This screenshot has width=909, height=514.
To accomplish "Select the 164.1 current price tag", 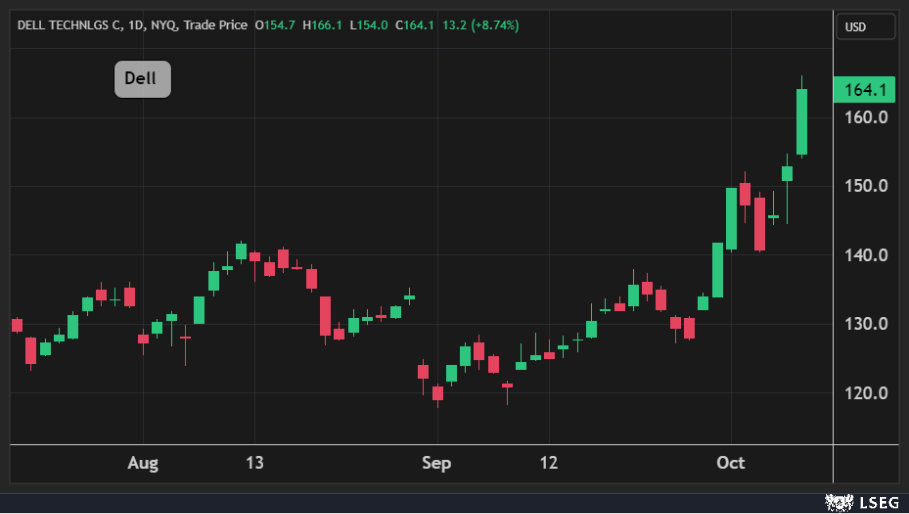I will (x=864, y=90).
